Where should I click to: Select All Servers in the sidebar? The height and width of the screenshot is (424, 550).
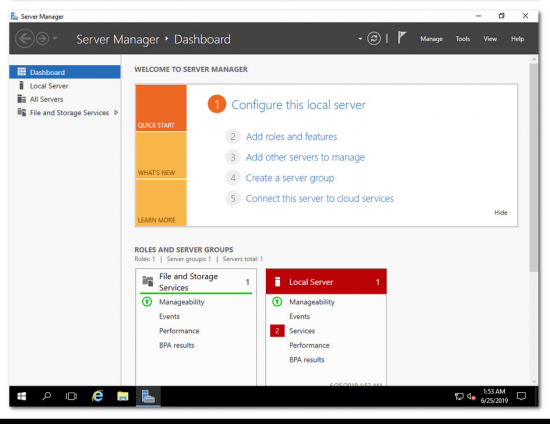point(65,99)
